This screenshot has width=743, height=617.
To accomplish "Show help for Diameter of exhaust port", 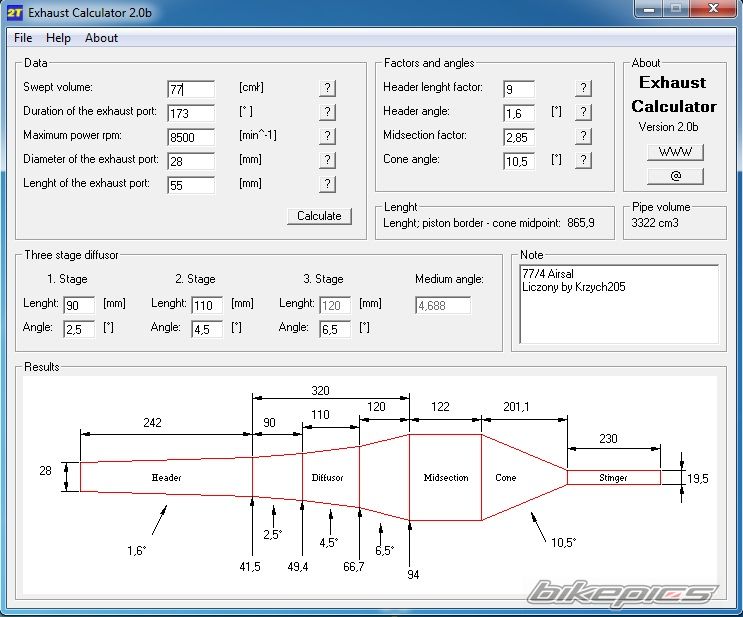I will click(x=327, y=160).
